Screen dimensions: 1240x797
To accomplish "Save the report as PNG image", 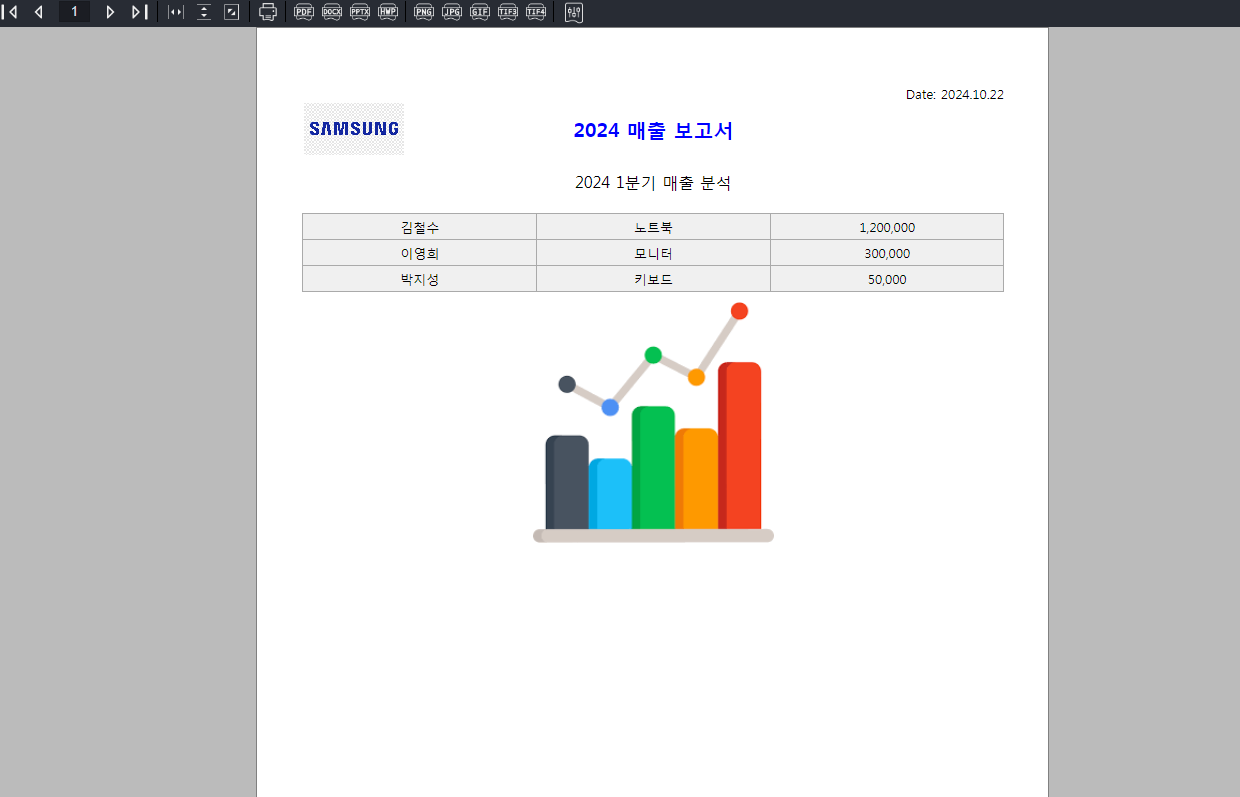I will pos(424,12).
